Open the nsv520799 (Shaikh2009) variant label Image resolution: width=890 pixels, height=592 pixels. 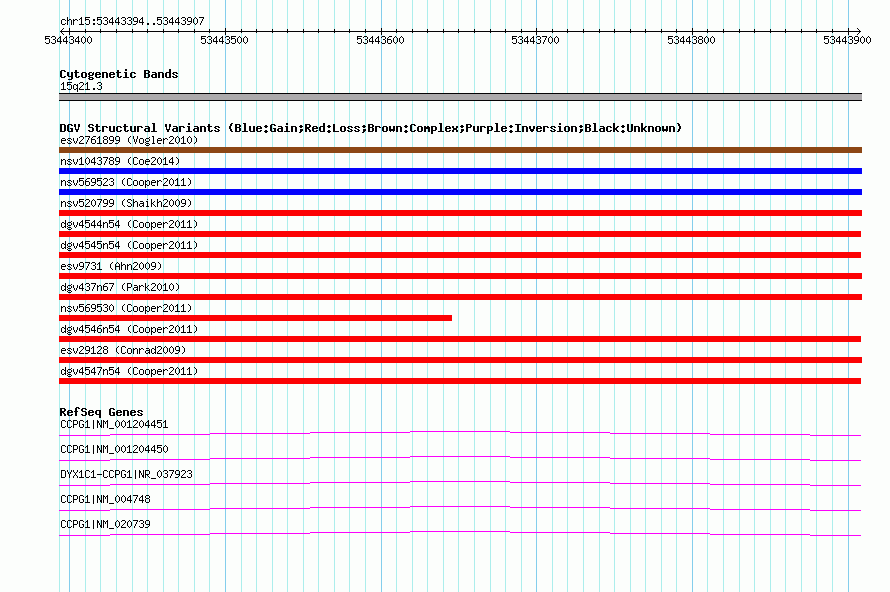point(126,203)
